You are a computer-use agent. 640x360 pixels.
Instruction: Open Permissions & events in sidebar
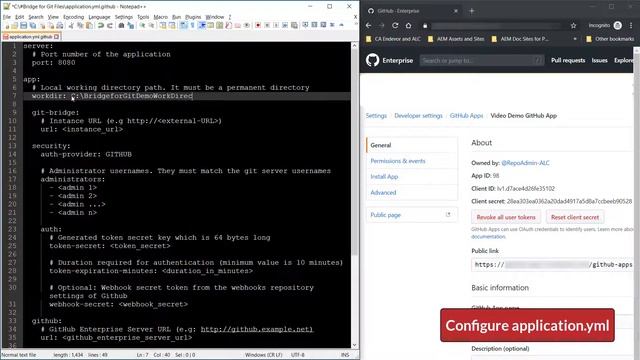click(398, 161)
